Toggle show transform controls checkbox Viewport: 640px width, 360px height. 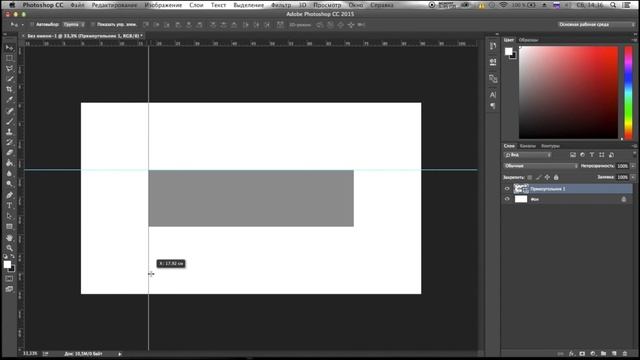coord(93,24)
